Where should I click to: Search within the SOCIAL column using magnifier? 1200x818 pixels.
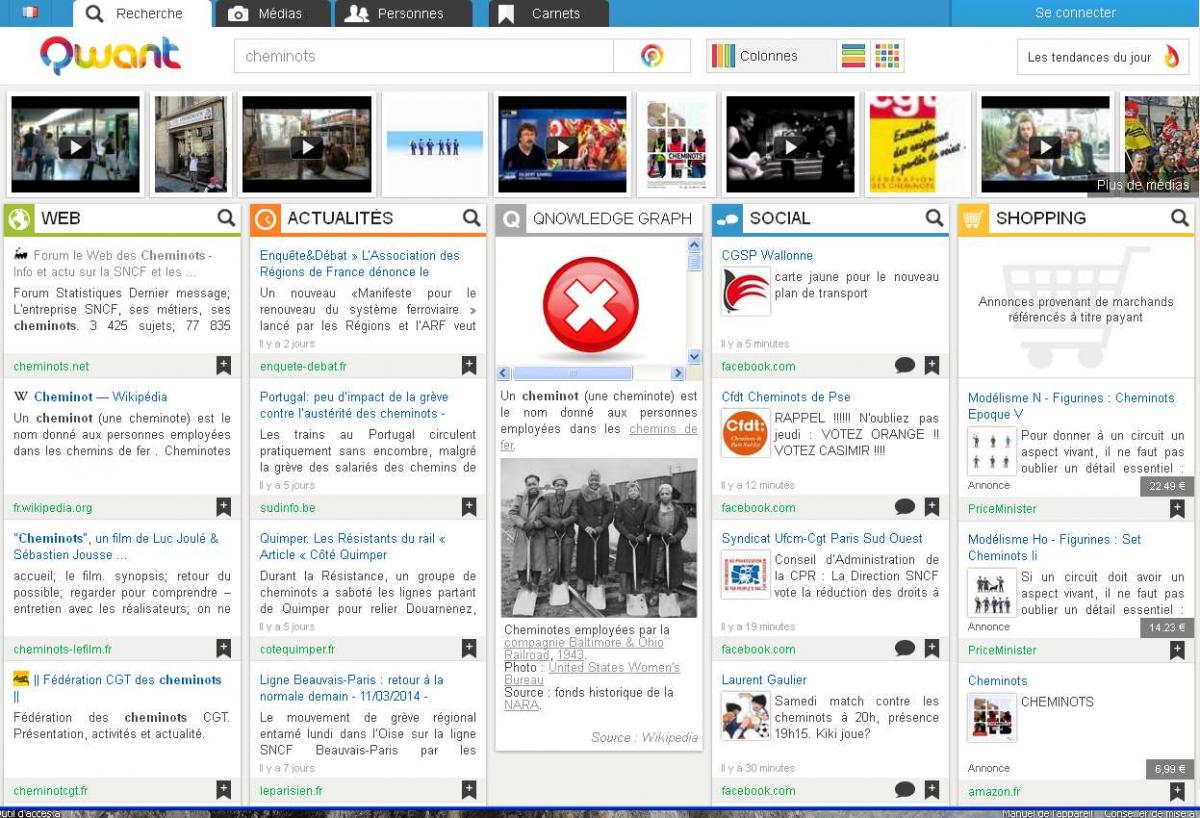tap(934, 218)
